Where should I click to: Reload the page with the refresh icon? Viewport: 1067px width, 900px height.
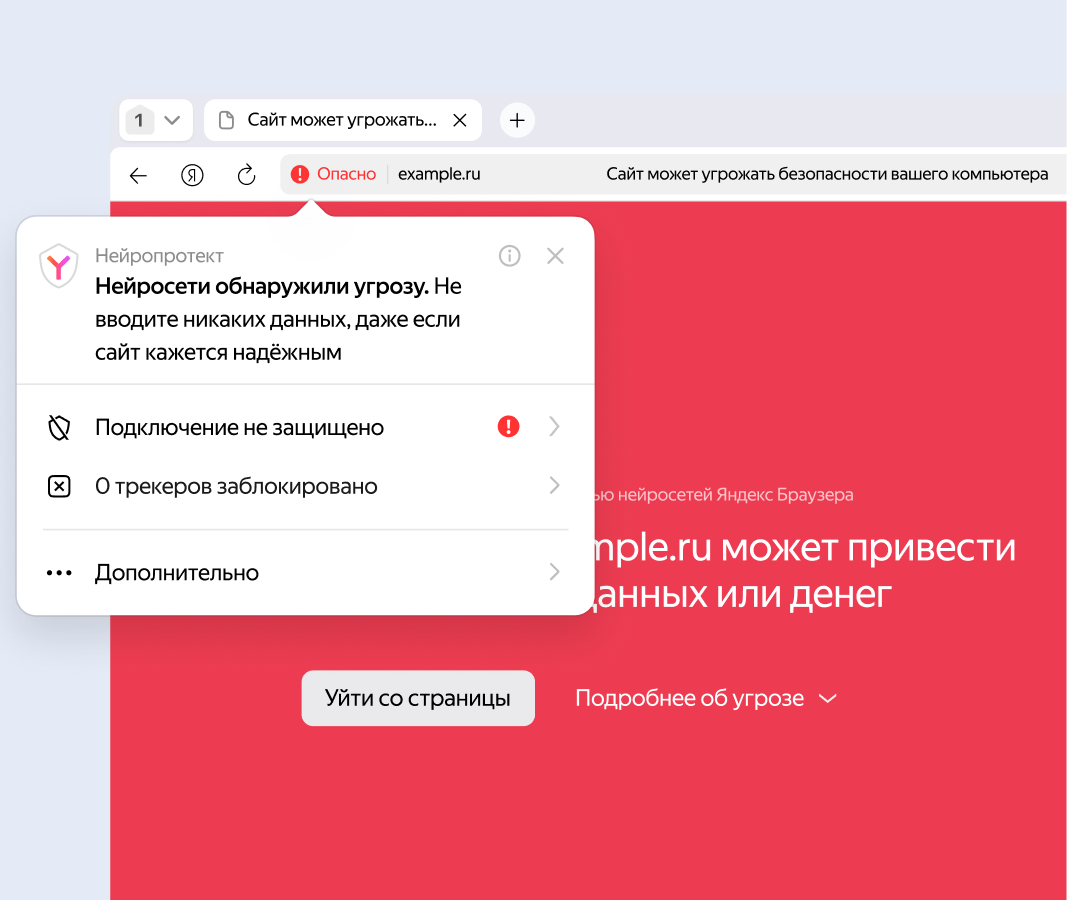pyautogui.click(x=246, y=175)
